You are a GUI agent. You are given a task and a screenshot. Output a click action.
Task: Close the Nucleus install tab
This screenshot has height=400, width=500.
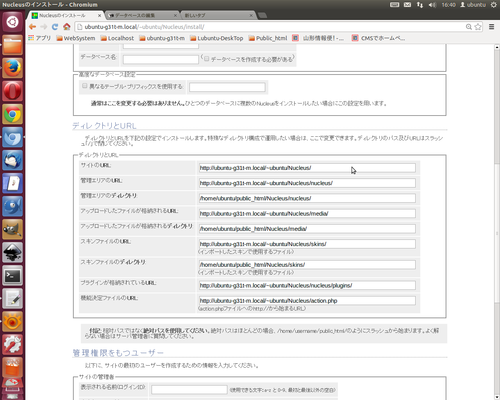99,15
